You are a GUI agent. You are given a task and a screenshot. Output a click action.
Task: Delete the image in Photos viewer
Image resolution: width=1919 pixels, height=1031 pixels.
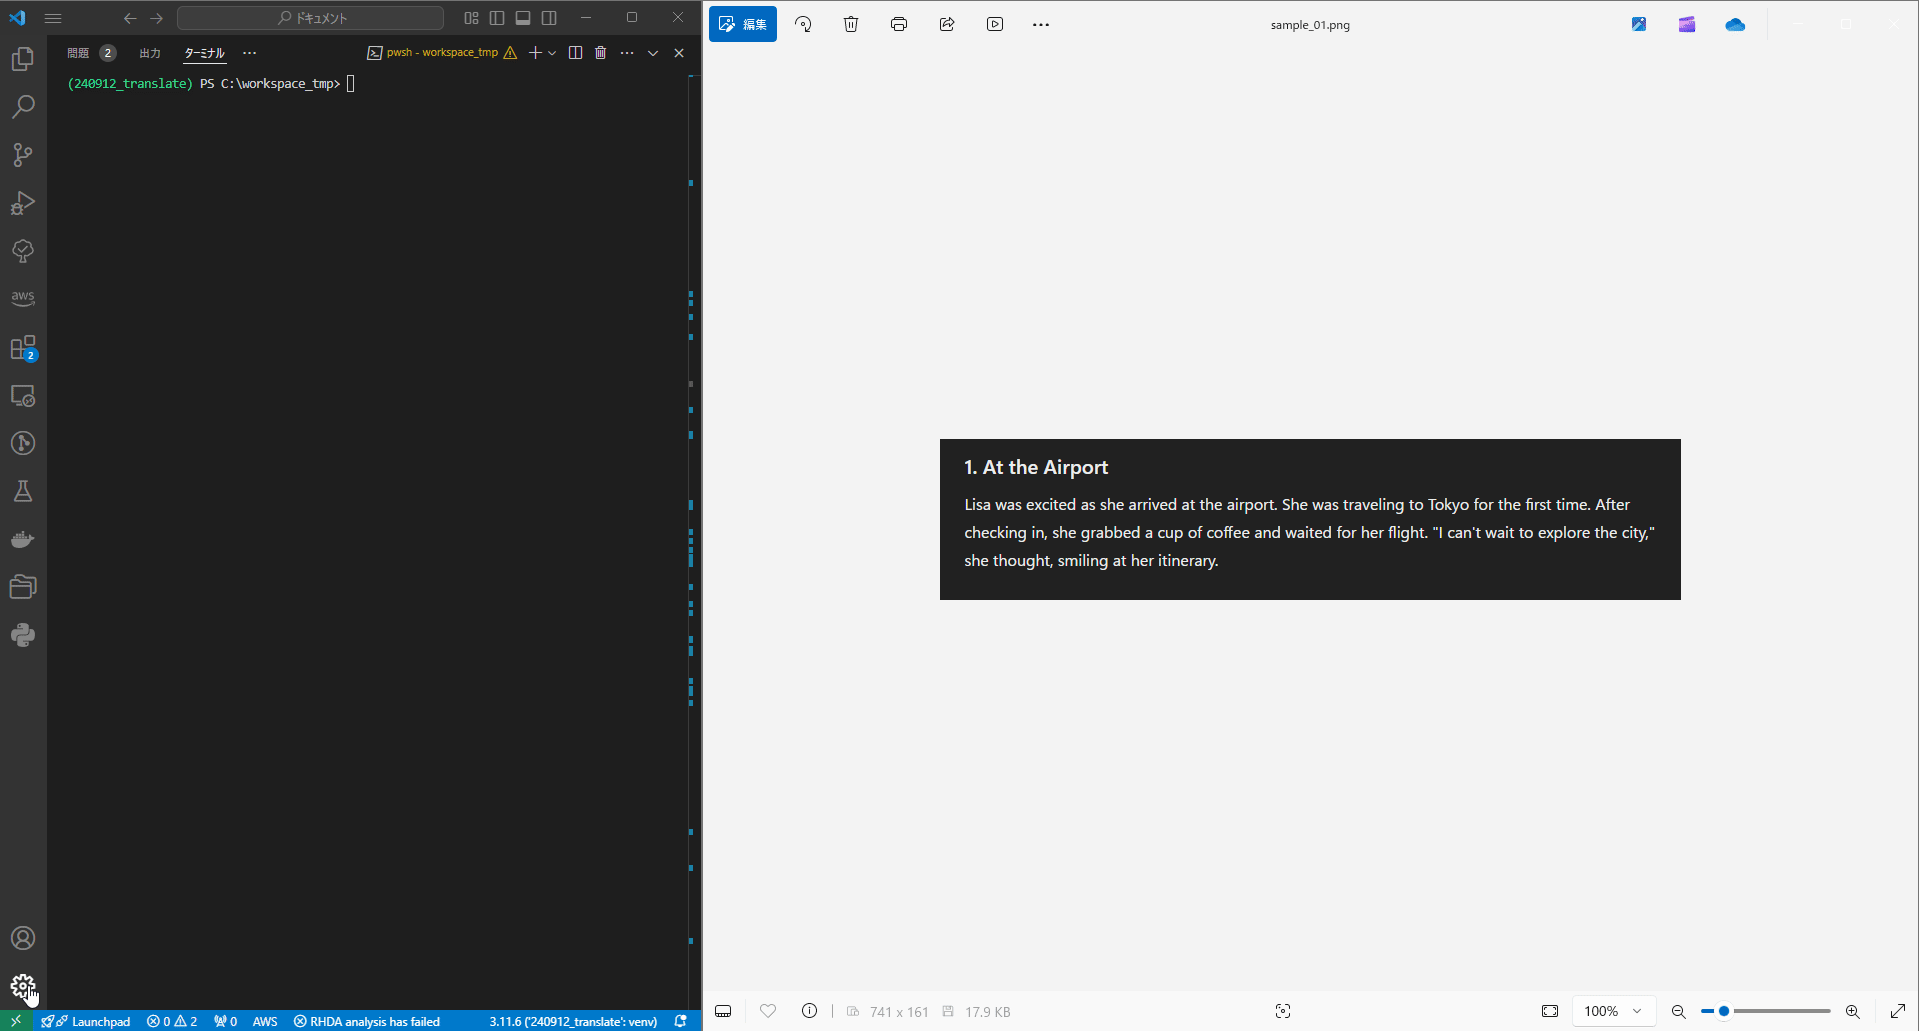[x=851, y=24]
